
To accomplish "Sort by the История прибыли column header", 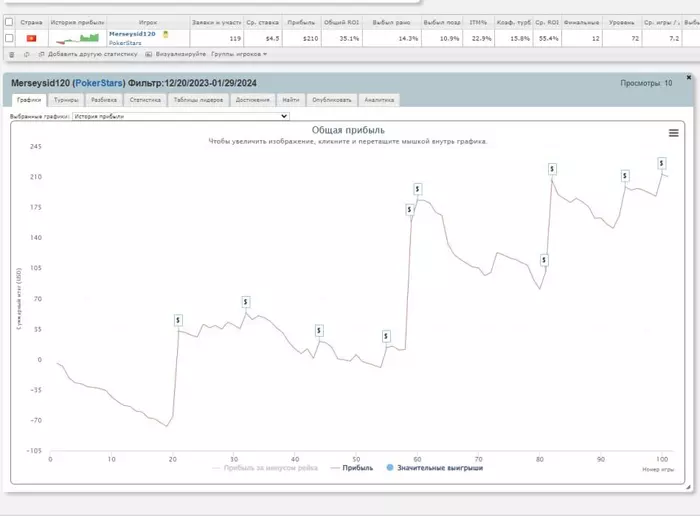I will [x=77, y=22].
